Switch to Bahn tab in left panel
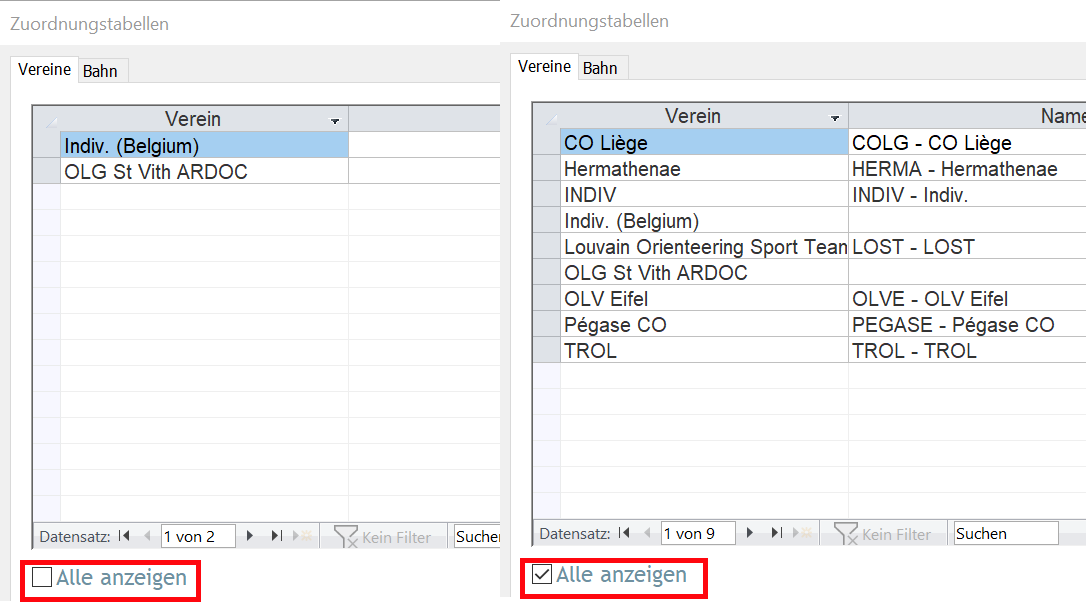The image size is (1088, 603). pos(101,71)
